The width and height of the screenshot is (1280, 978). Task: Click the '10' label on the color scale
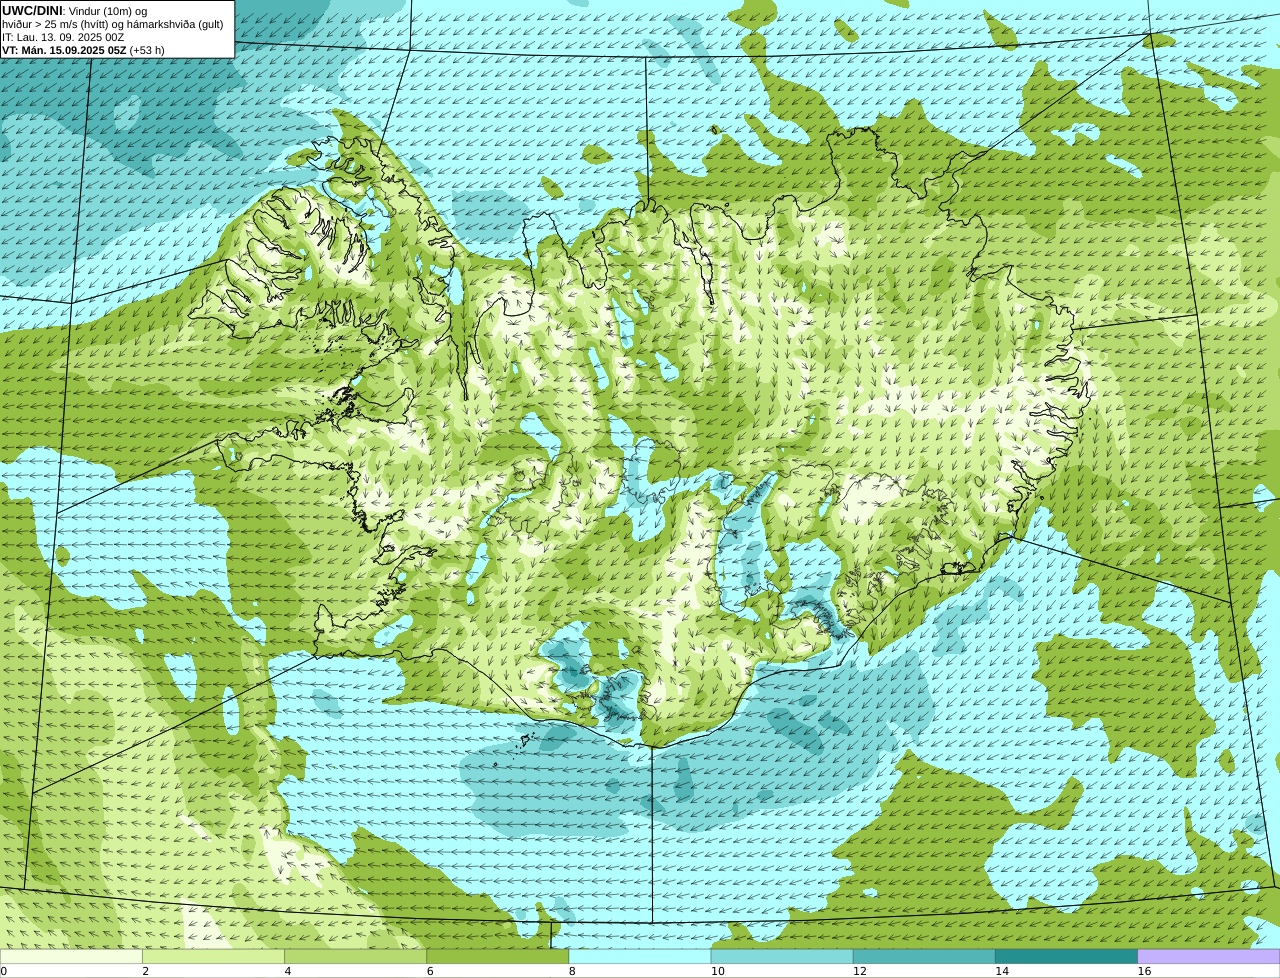coord(717,971)
